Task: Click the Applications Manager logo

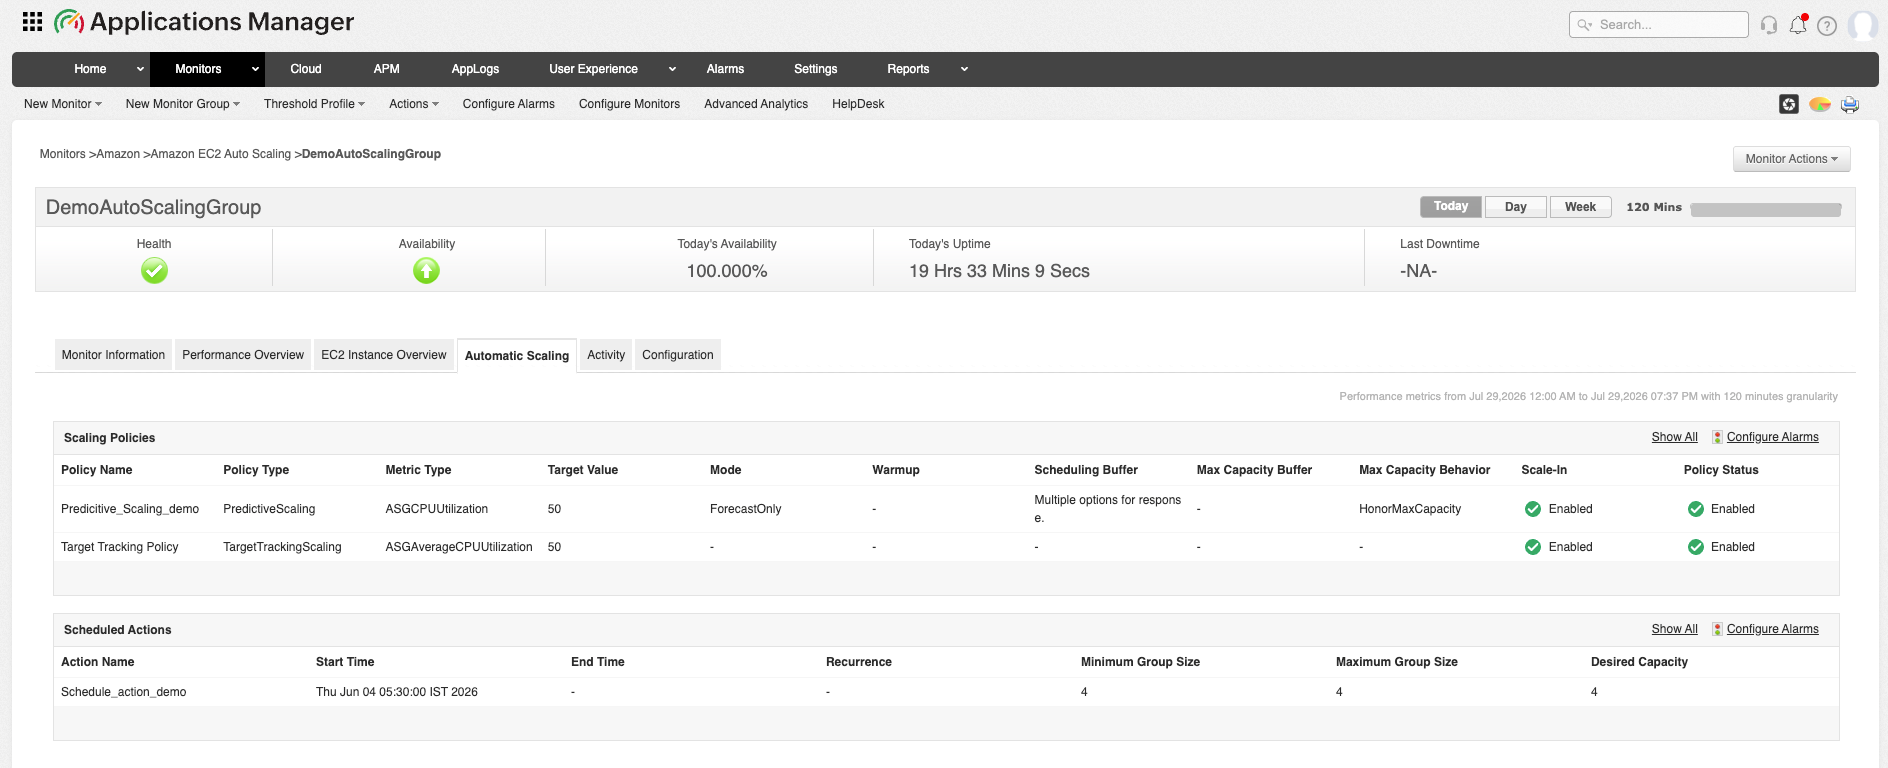Action: (x=205, y=22)
